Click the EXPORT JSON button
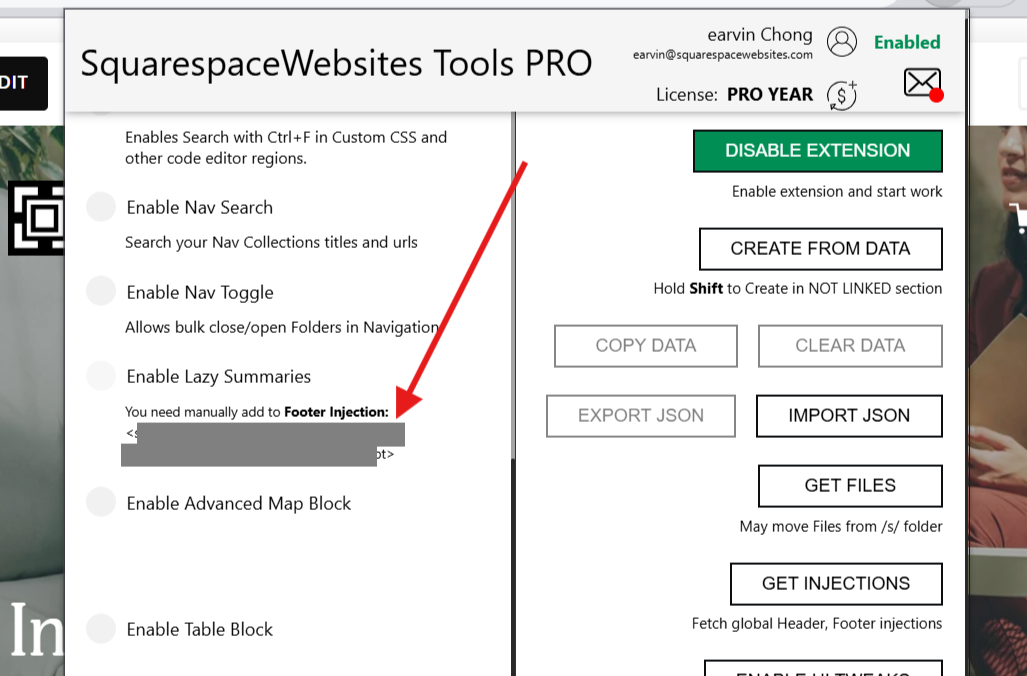 [641, 416]
